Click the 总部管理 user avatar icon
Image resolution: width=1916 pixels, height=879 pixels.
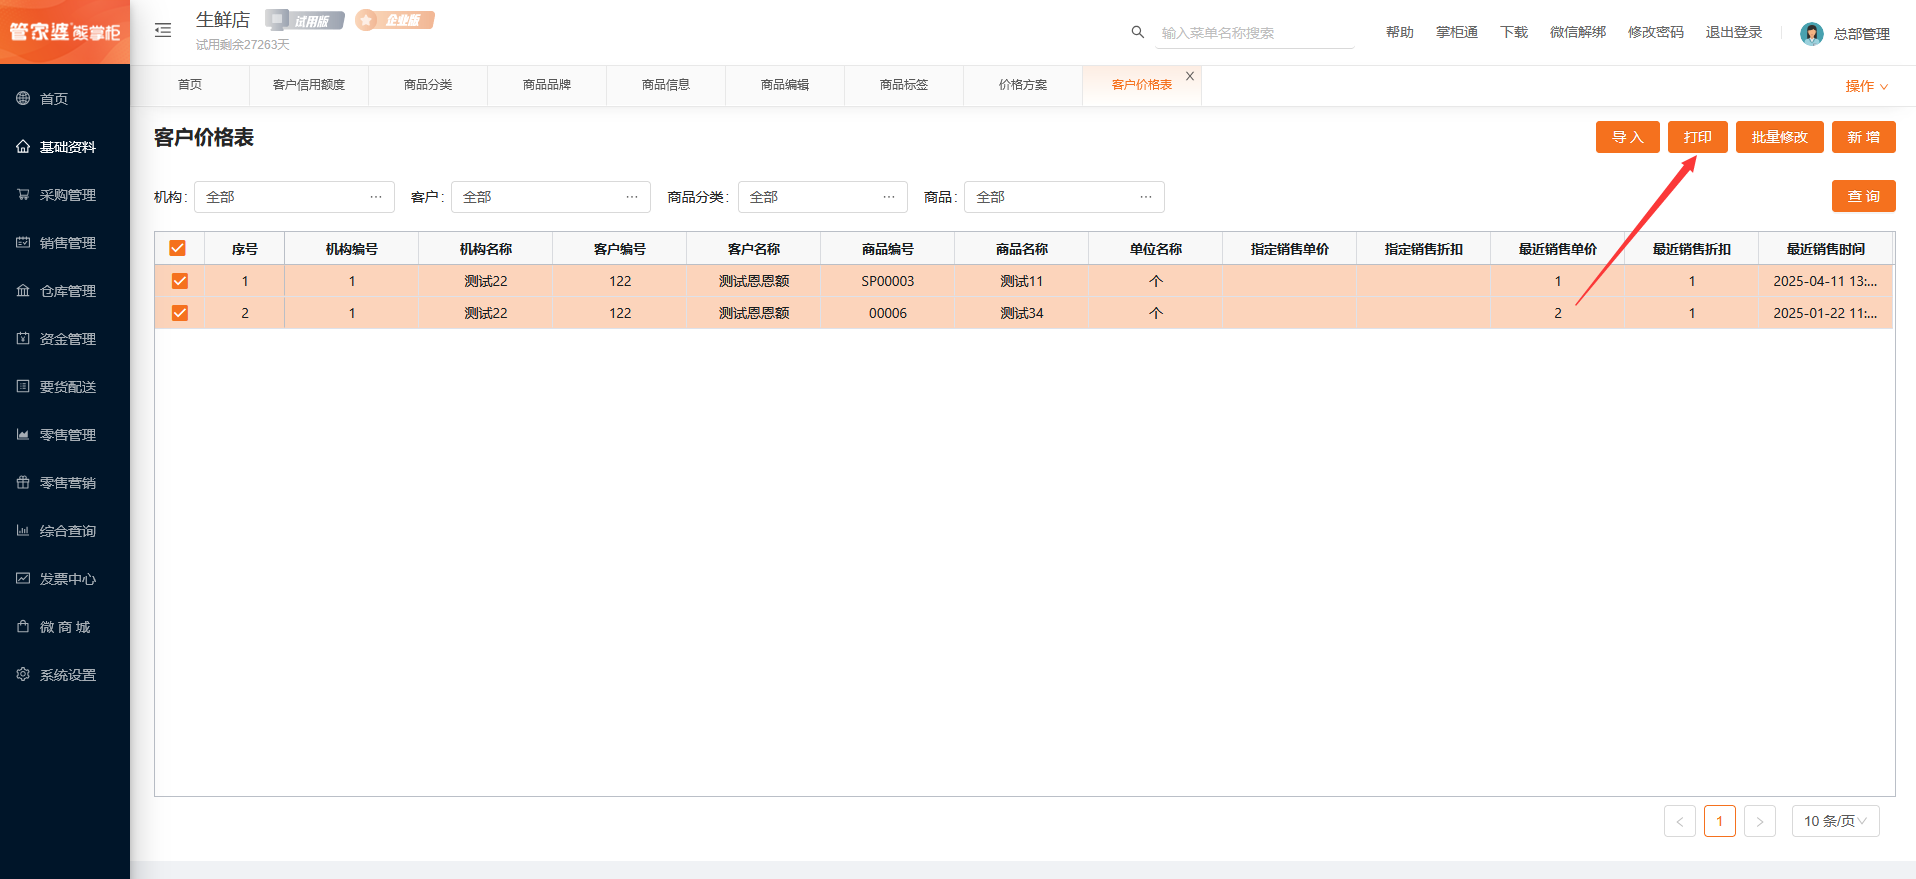[1811, 34]
